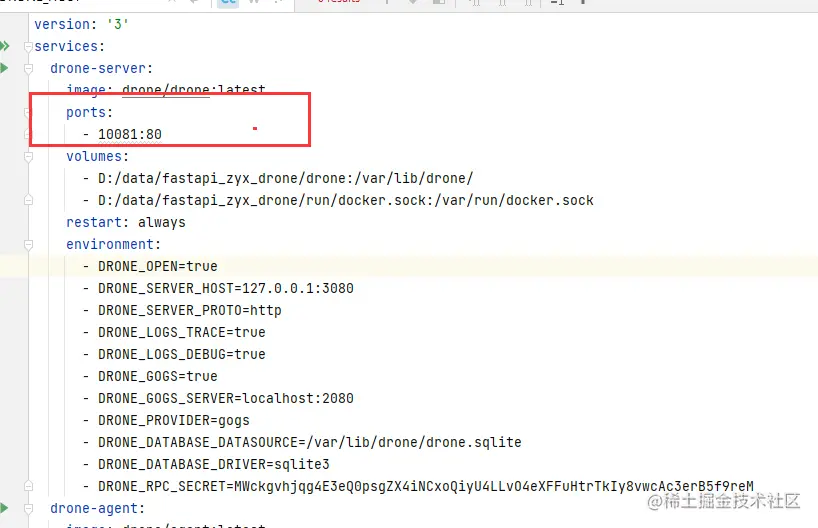818x528 pixels.
Task: Run the drone-agent service from the gutter arrow
Action: (4, 508)
